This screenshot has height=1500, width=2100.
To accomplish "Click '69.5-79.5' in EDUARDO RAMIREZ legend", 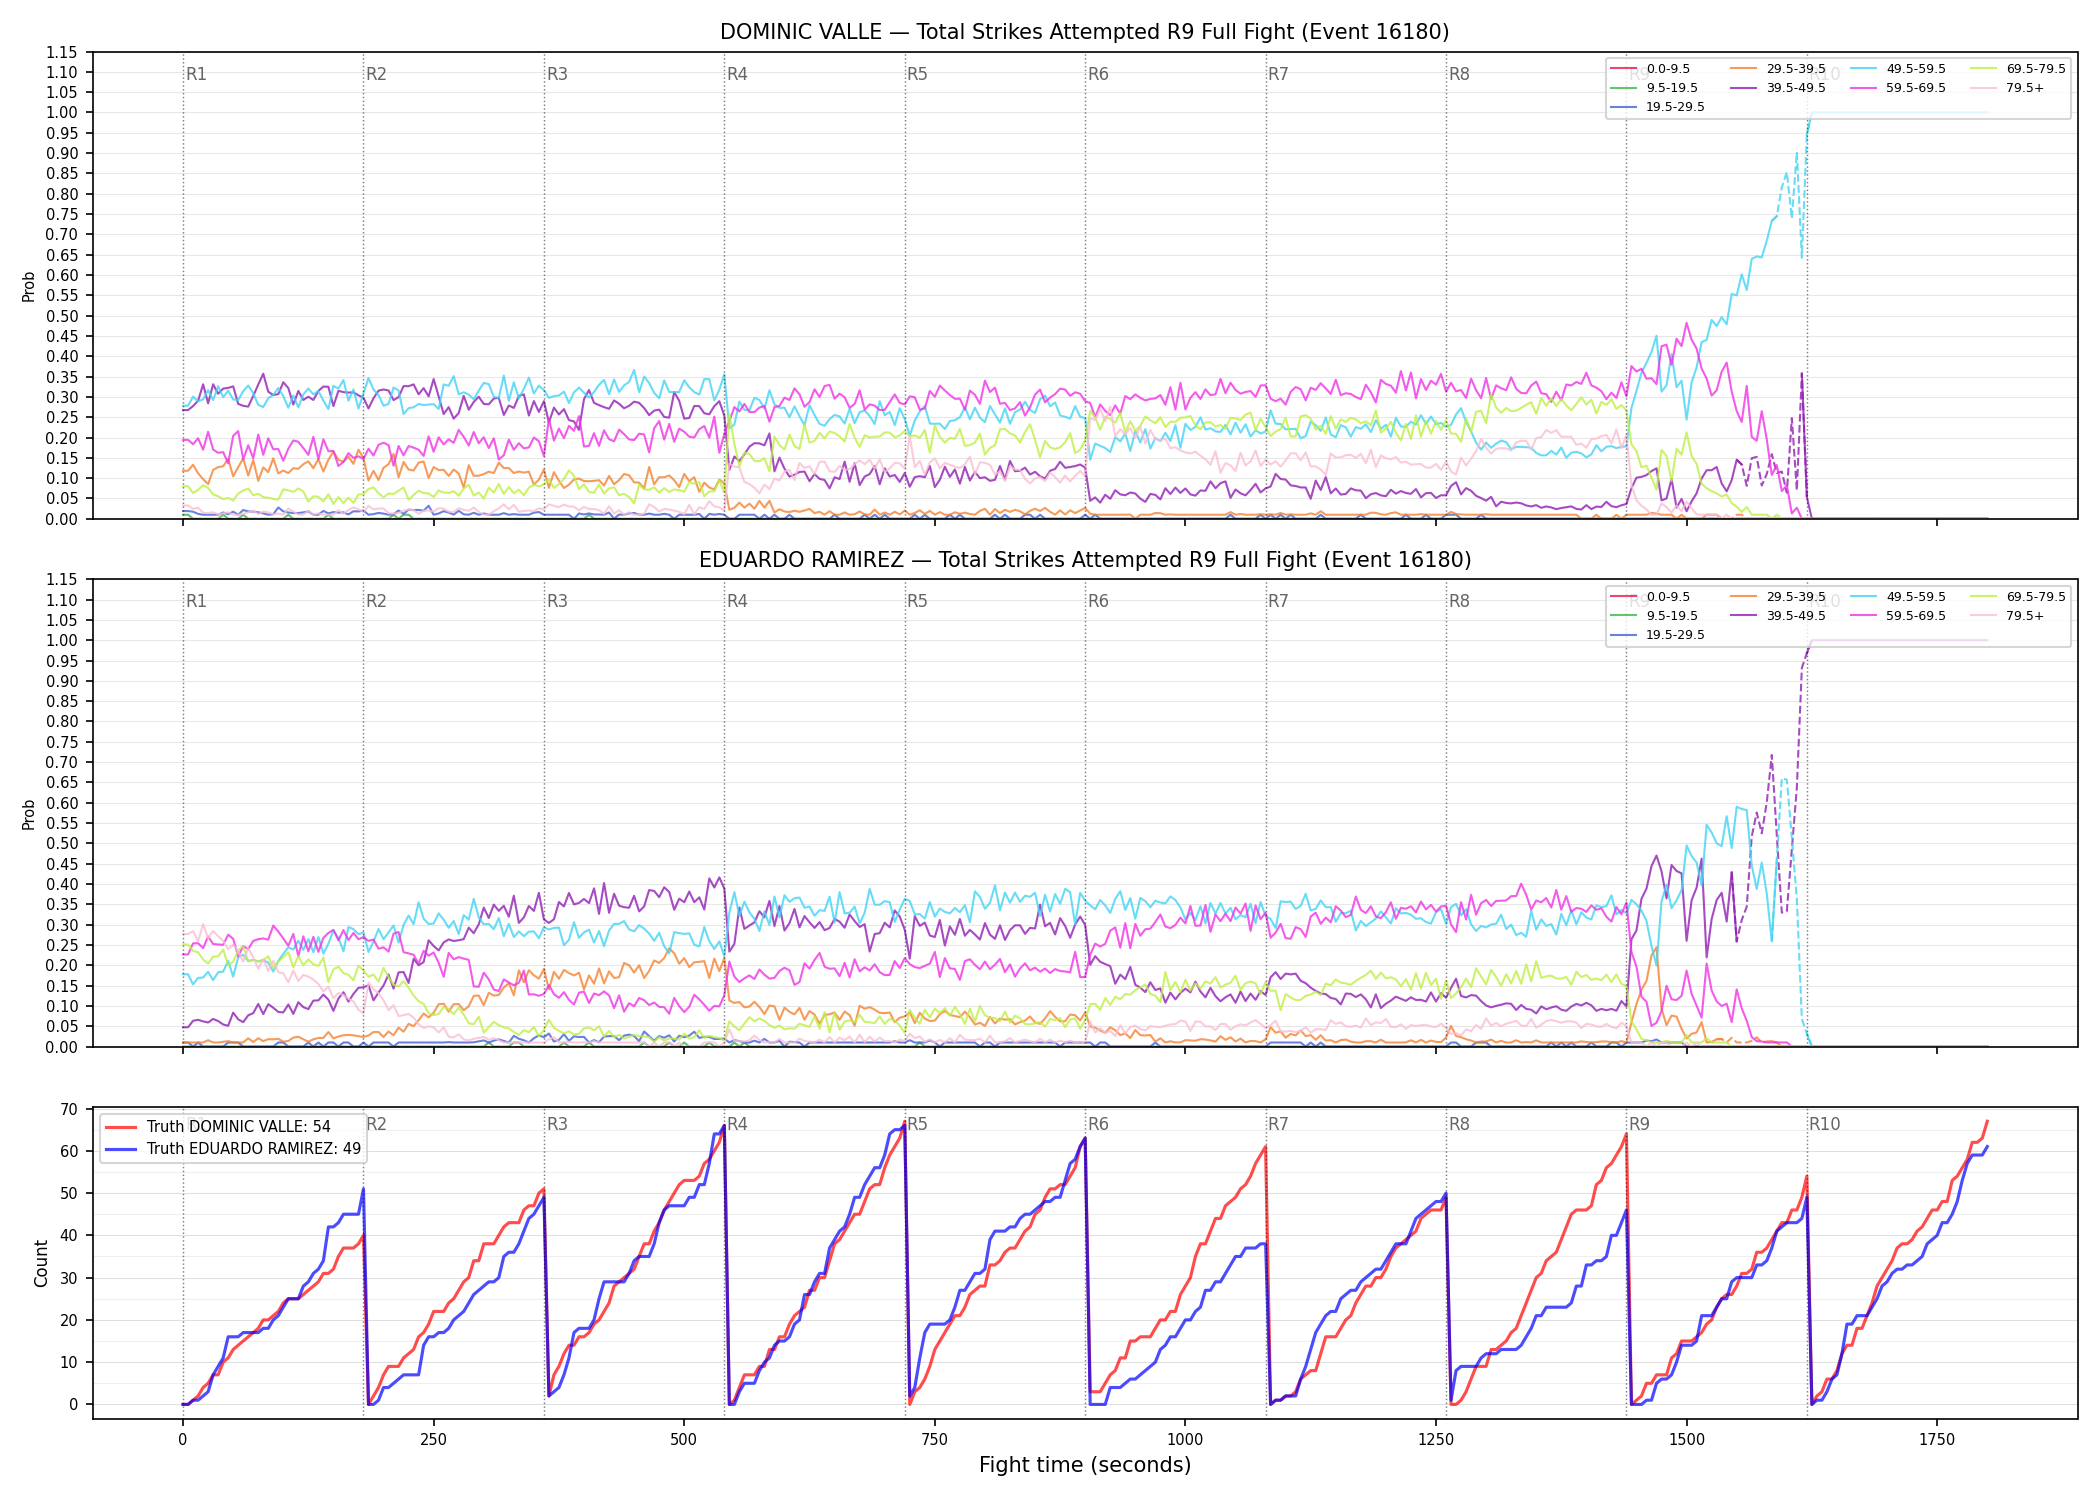I will [2036, 597].
